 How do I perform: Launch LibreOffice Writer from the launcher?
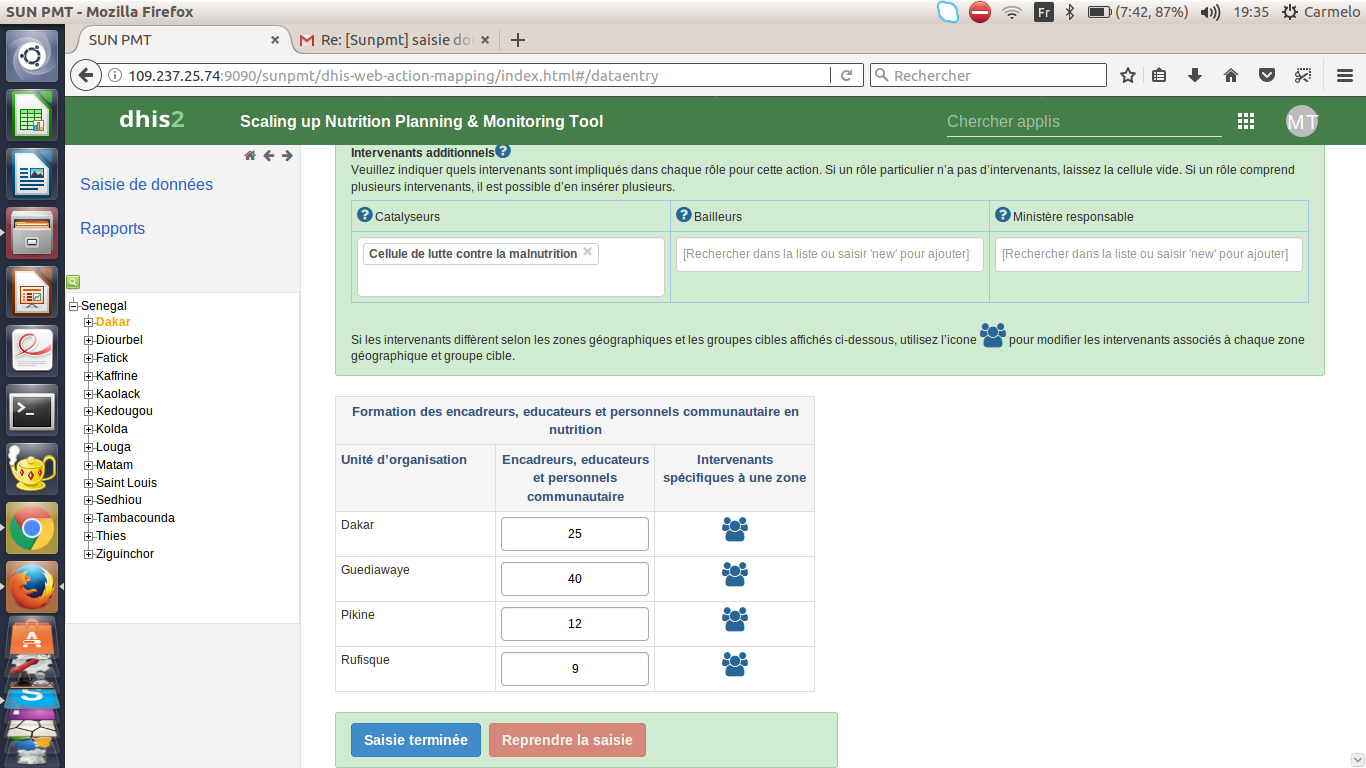[x=32, y=174]
